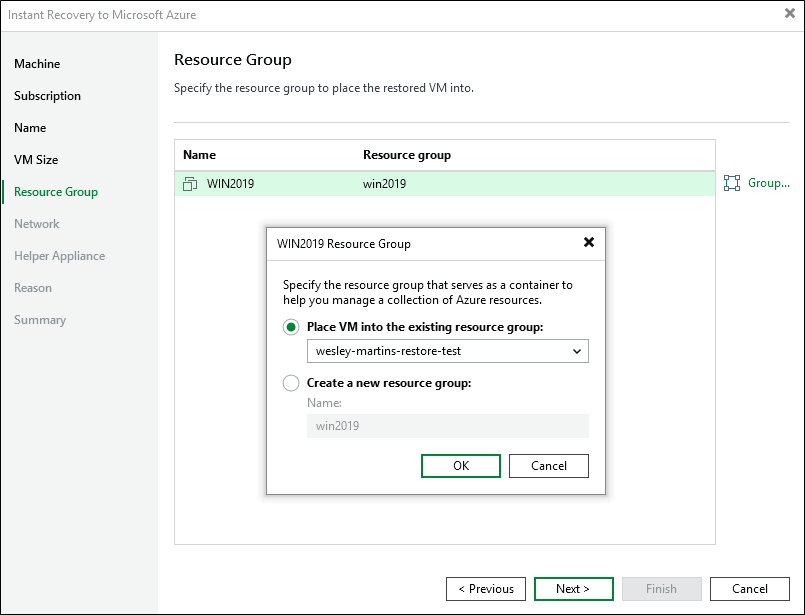Close the Instant Recovery wizard window
The image size is (805, 615).
(790, 14)
